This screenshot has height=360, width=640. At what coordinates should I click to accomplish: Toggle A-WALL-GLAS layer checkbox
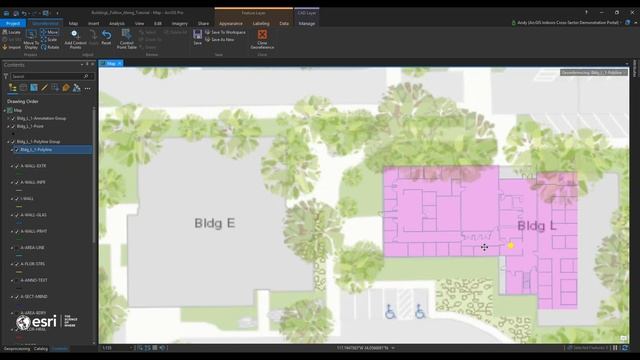(x=17, y=215)
